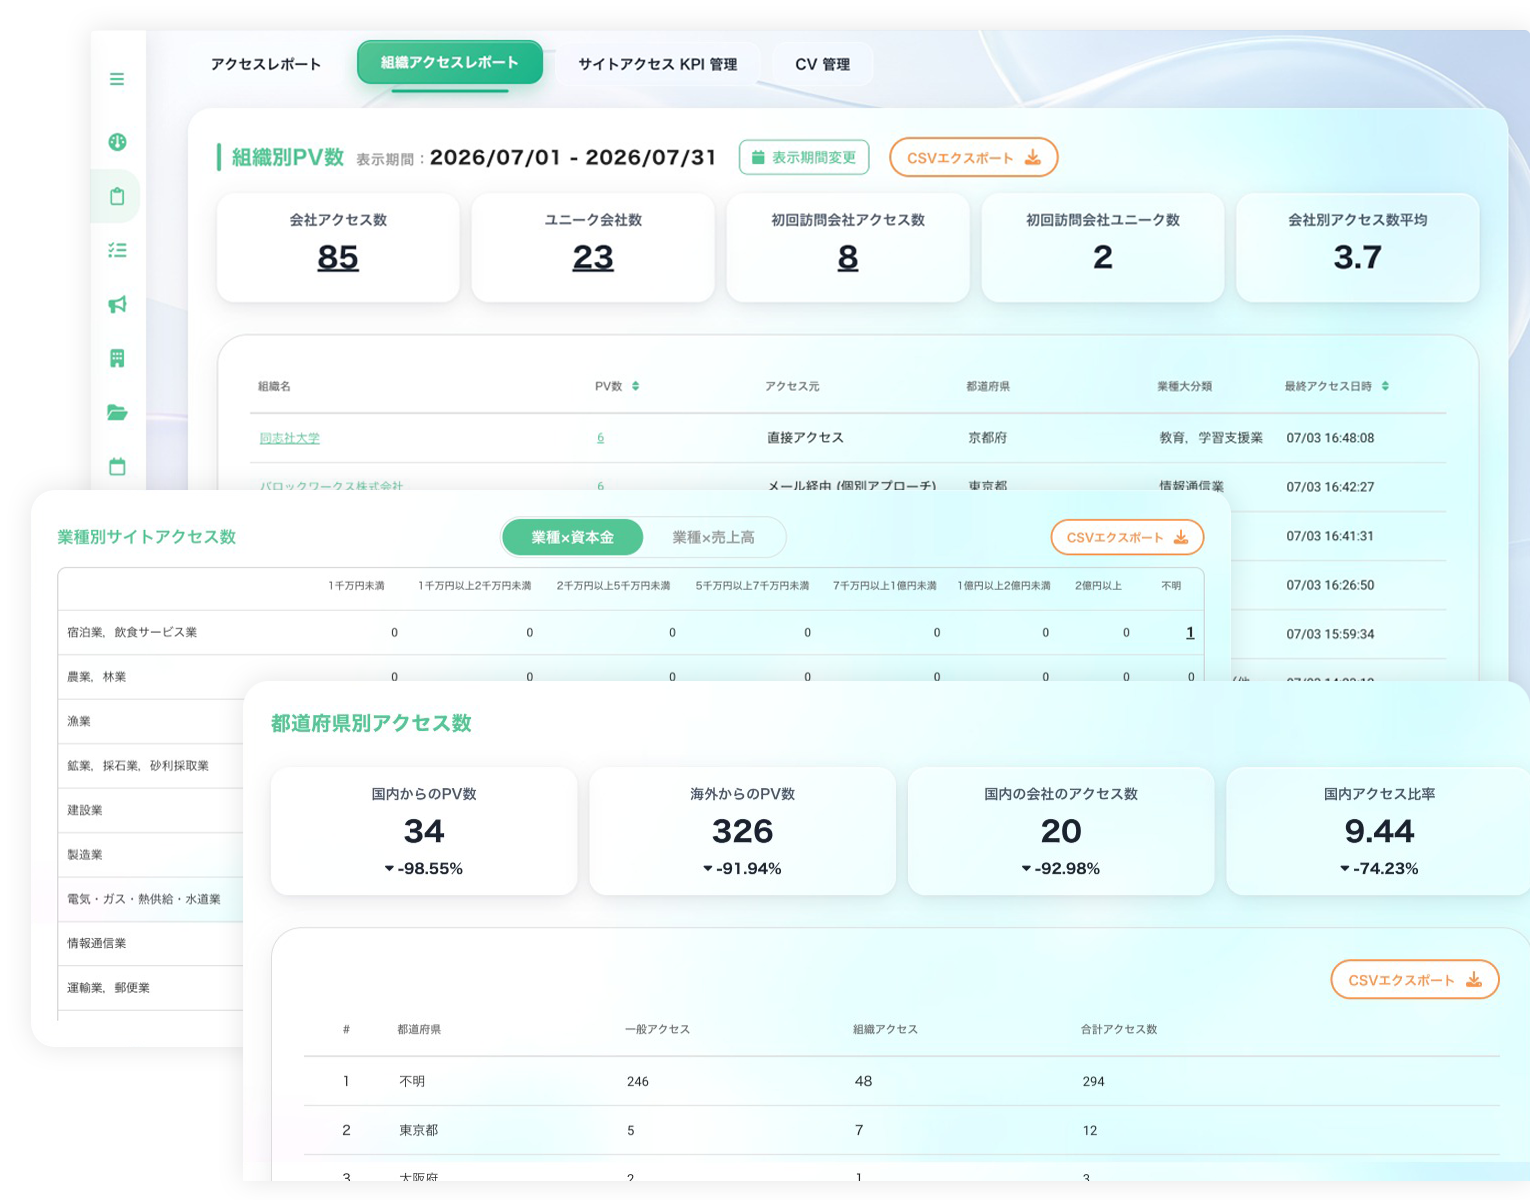
Task: Export CSV from the 業種別サイトアクセス数 panel
Action: tap(1127, 537)
